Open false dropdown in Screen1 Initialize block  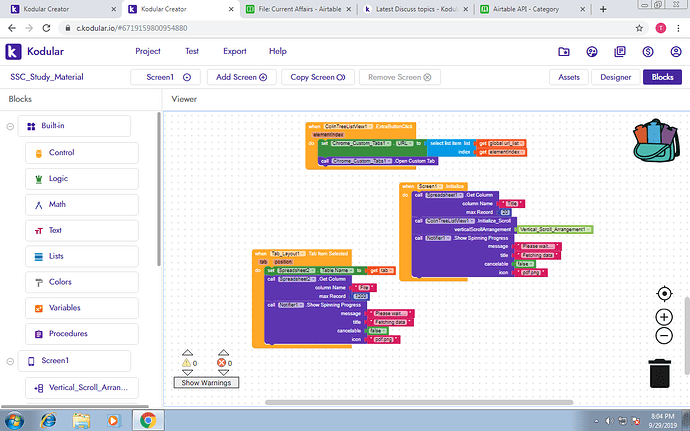pos(525,264)
